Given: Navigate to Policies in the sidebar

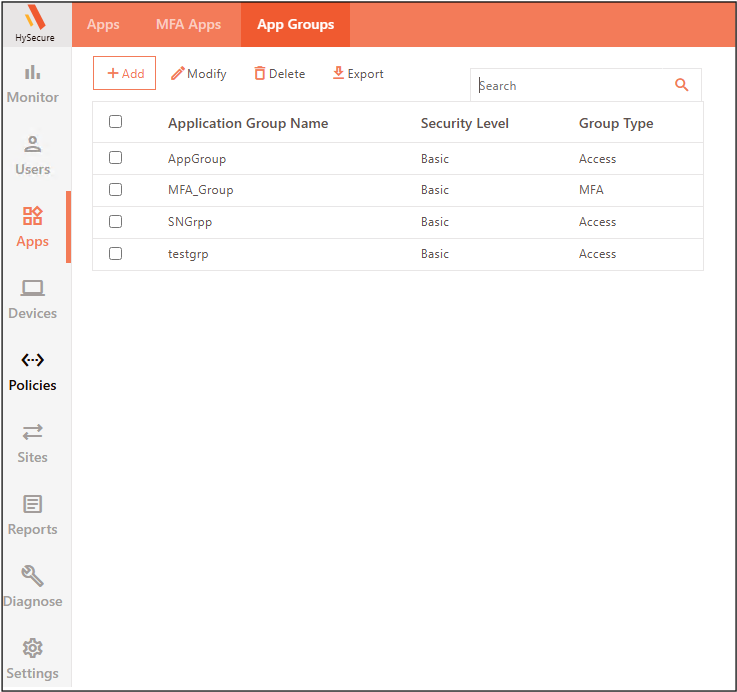Looking at the screenshot, I should click(33, 372).
